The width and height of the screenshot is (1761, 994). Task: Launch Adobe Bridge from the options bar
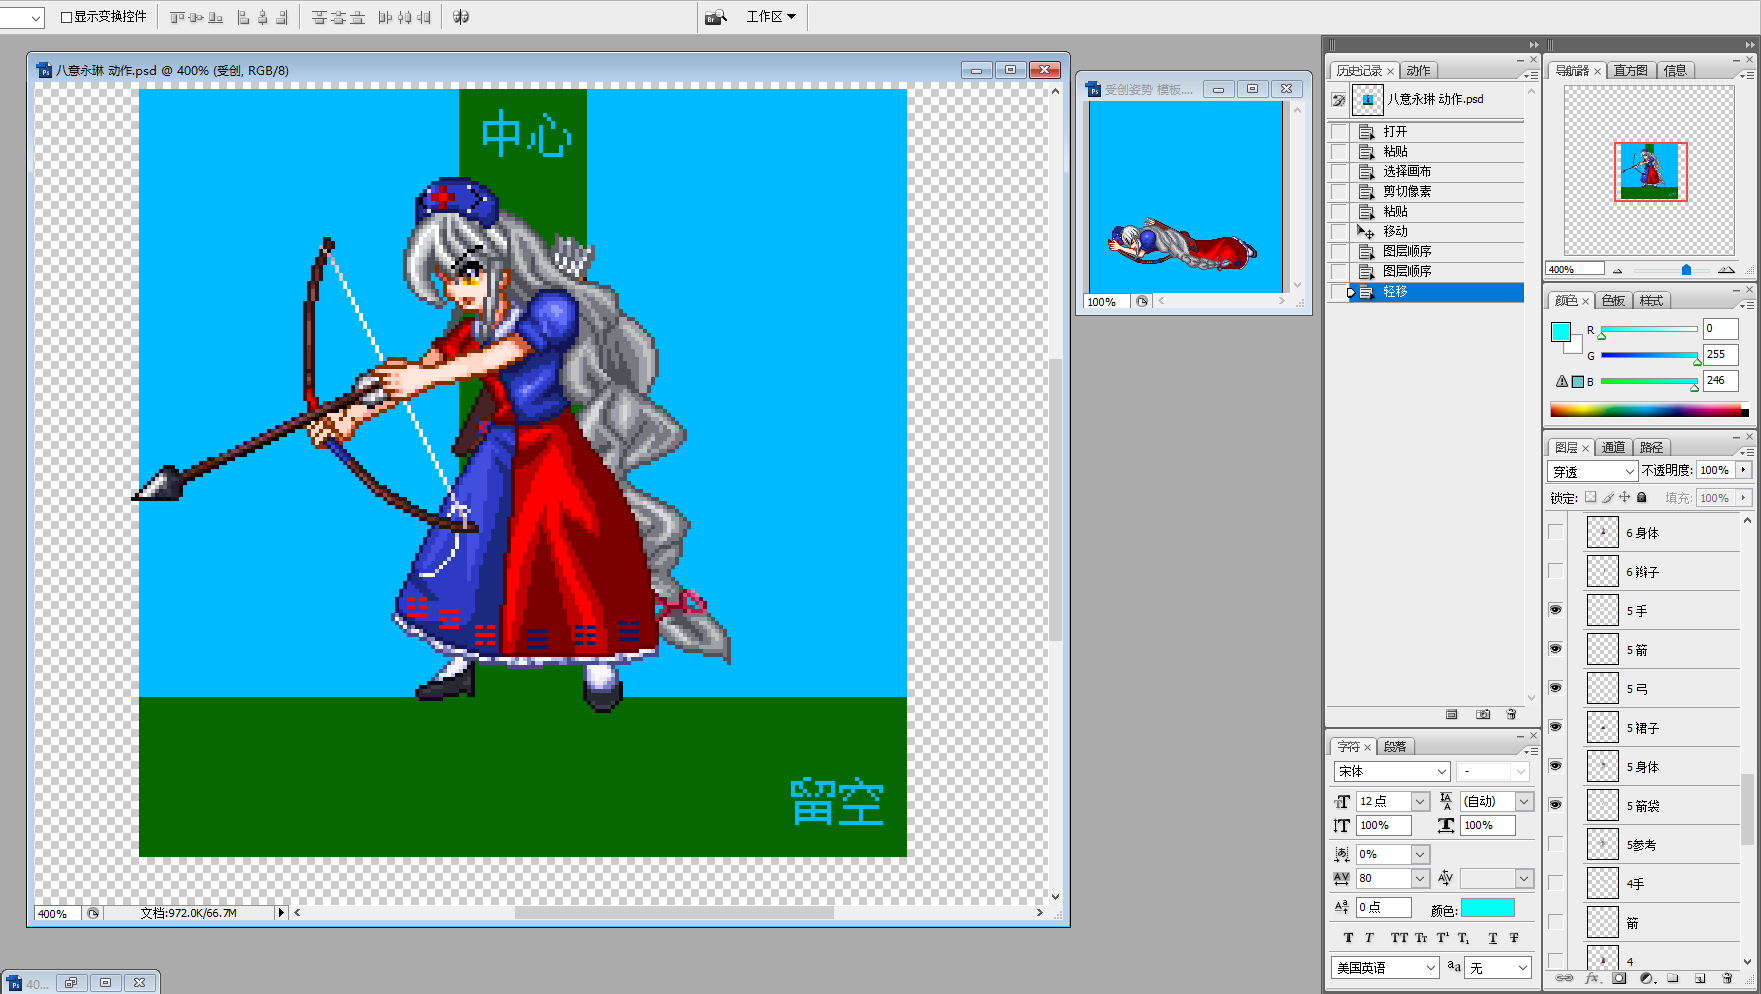coord(716,17)
